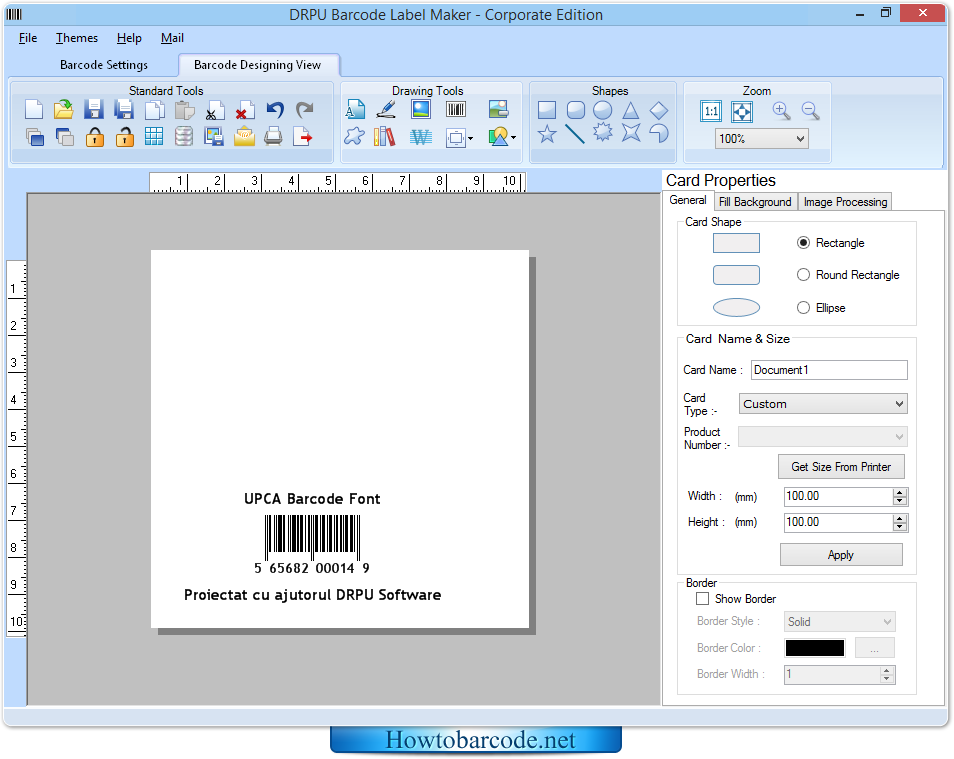Expand the frame tool dropdown arrow
954x759 pixels.
470,139
